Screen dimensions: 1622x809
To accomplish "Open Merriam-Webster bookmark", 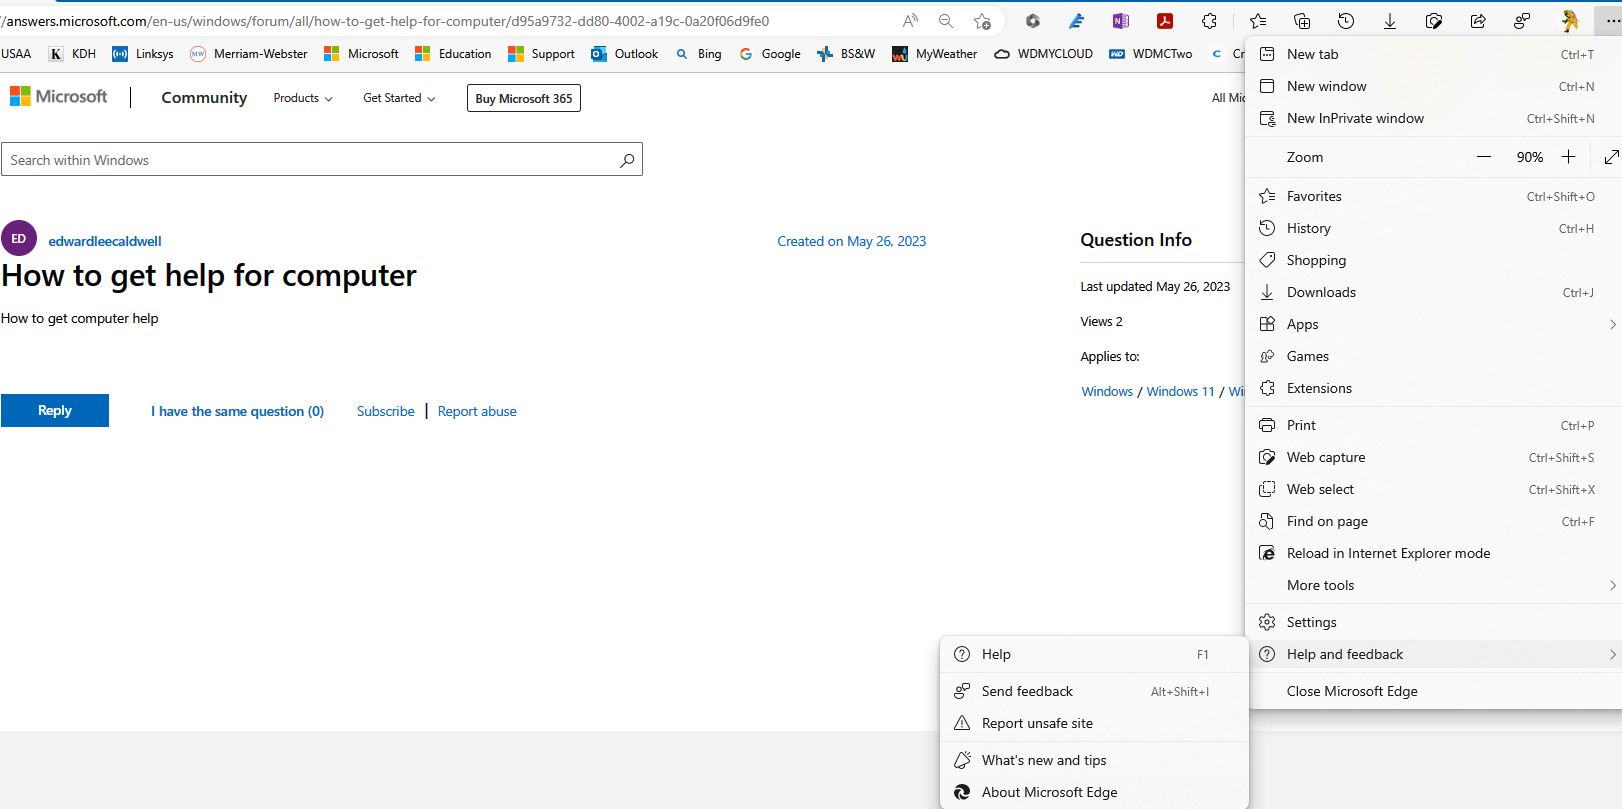I will 249,54.
